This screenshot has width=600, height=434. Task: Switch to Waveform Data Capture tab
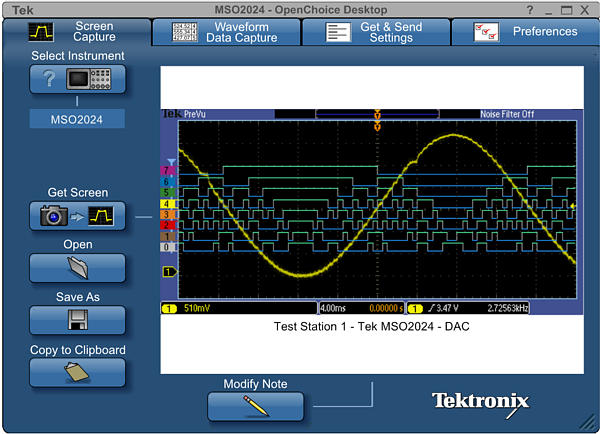(225, 32)
